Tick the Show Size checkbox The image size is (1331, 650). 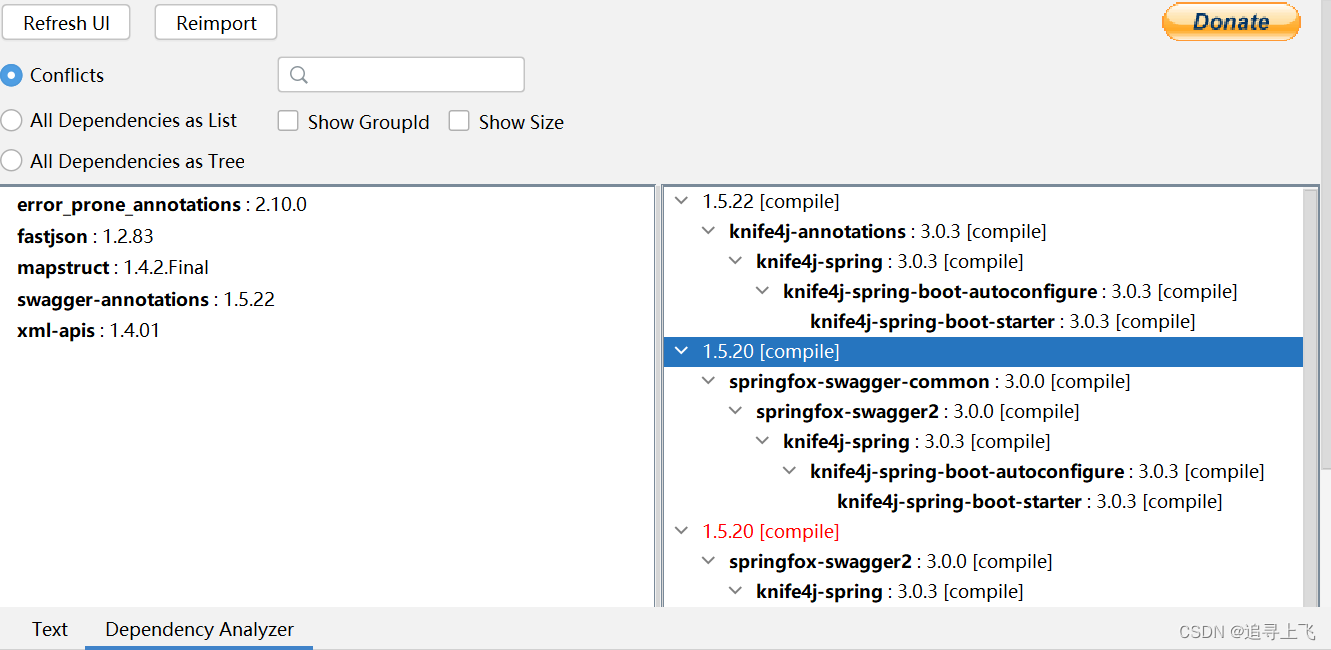click(459, 122)
